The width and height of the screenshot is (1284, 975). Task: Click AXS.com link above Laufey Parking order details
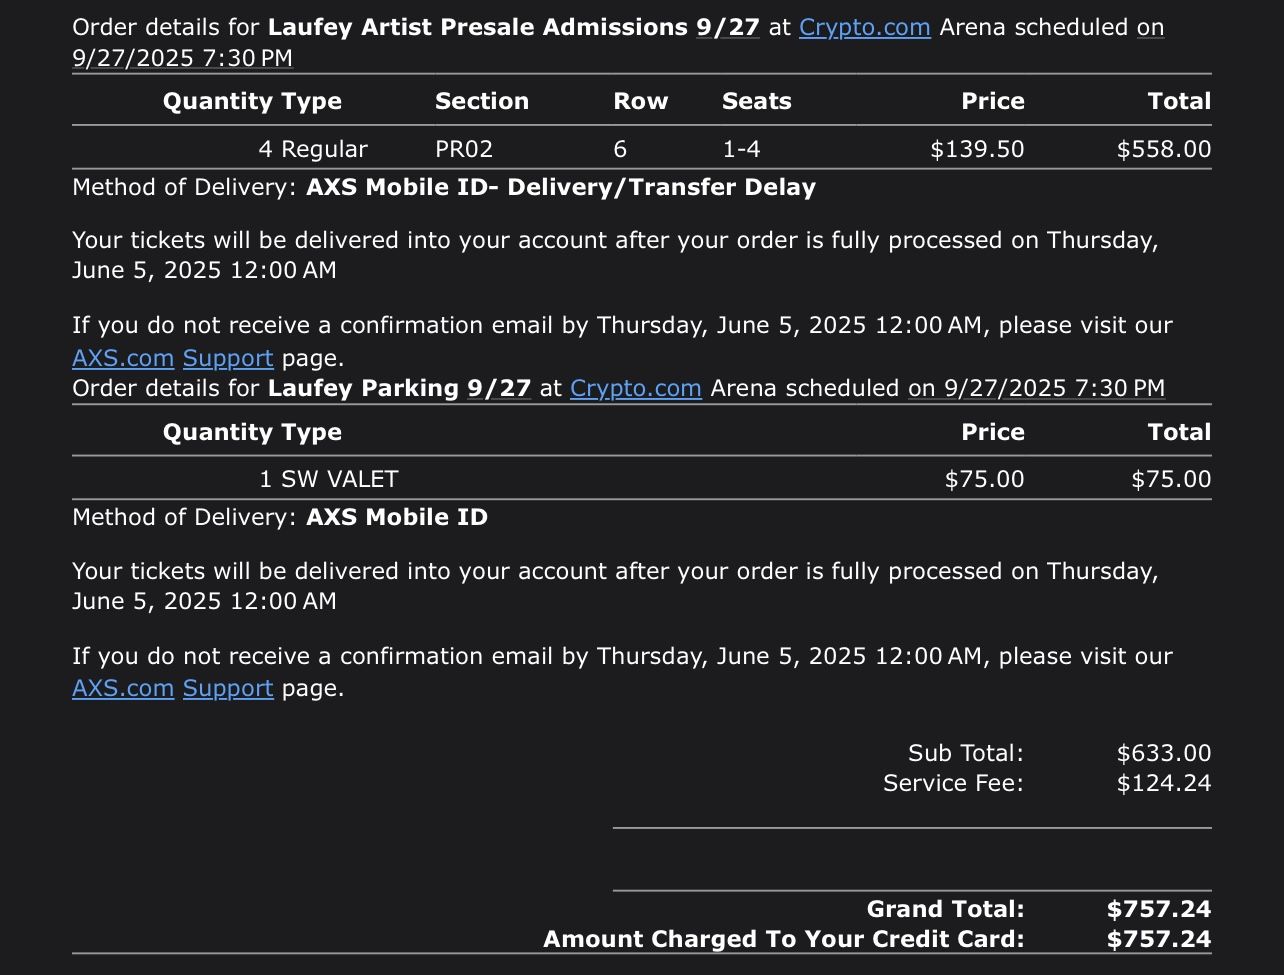coord(123,358)
